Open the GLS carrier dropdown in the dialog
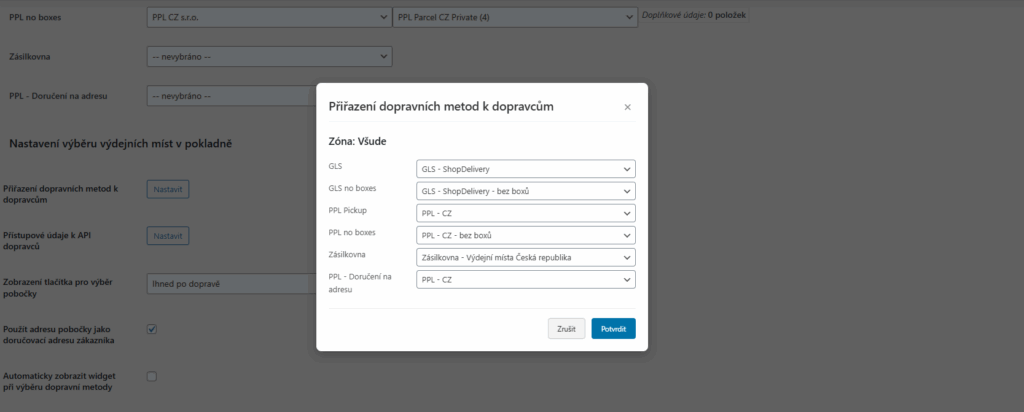 [526, 168]
